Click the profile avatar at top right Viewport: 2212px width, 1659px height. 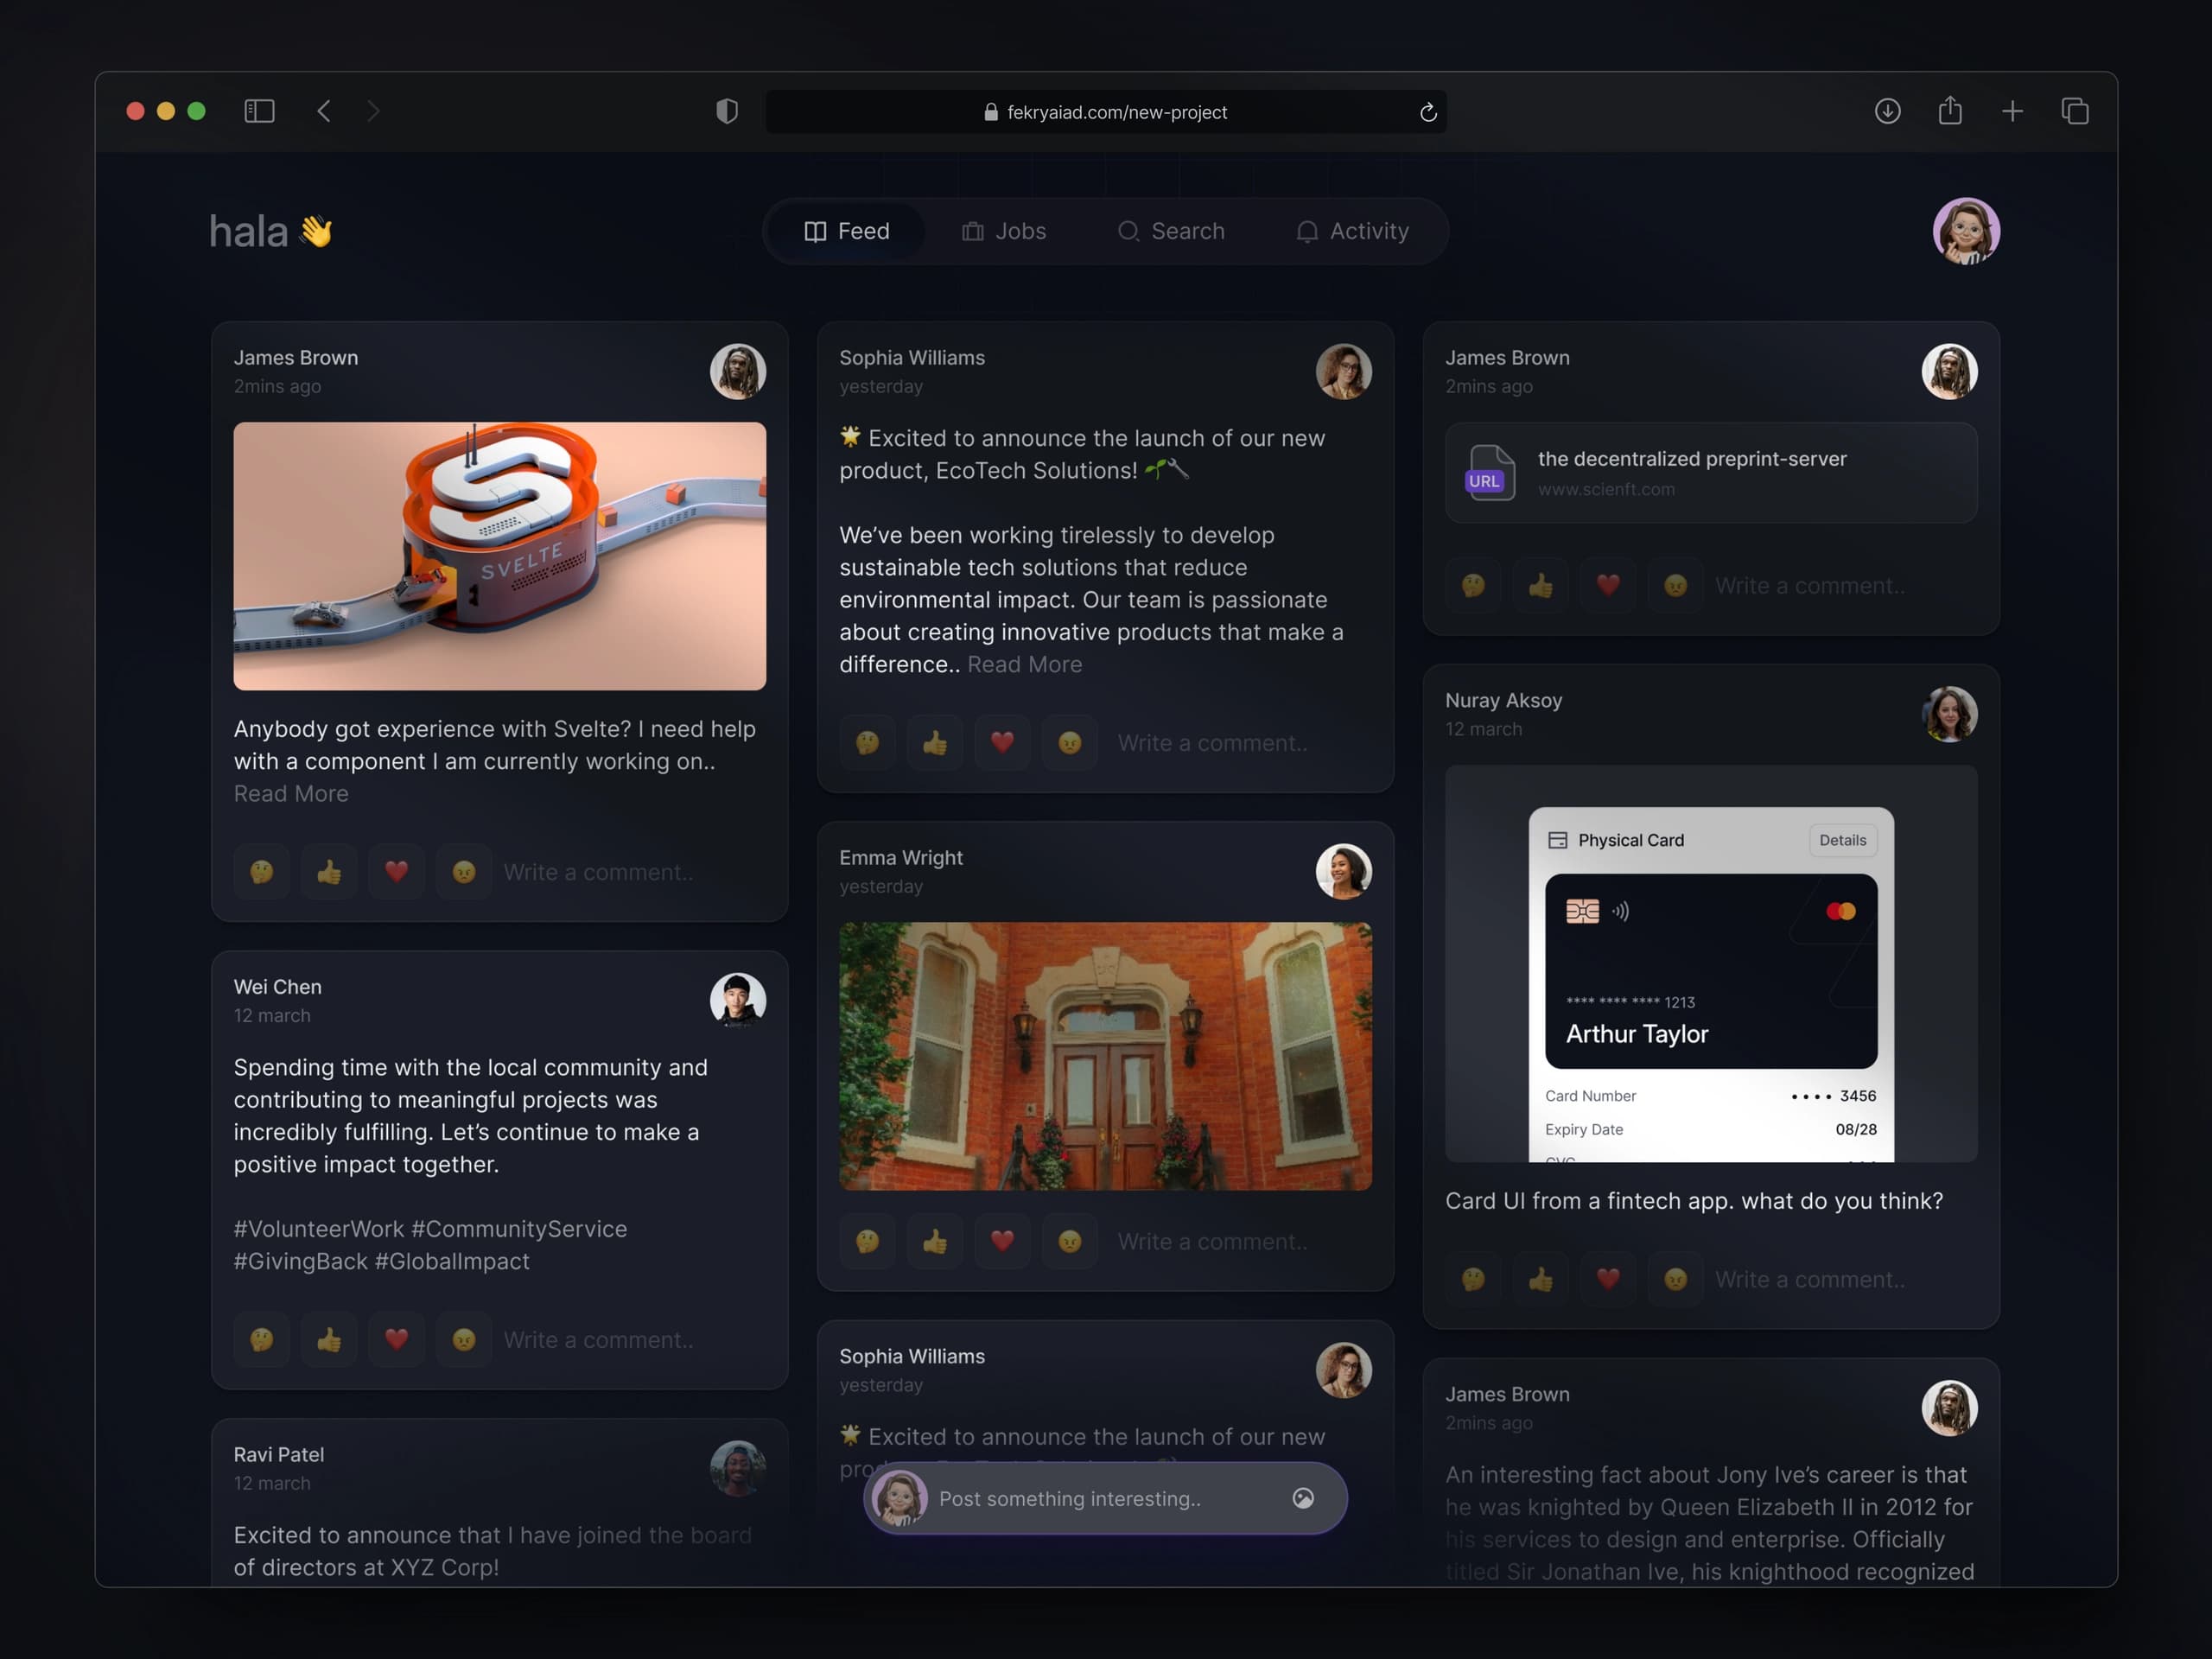pyautogui.click(x=1965, y=231)
